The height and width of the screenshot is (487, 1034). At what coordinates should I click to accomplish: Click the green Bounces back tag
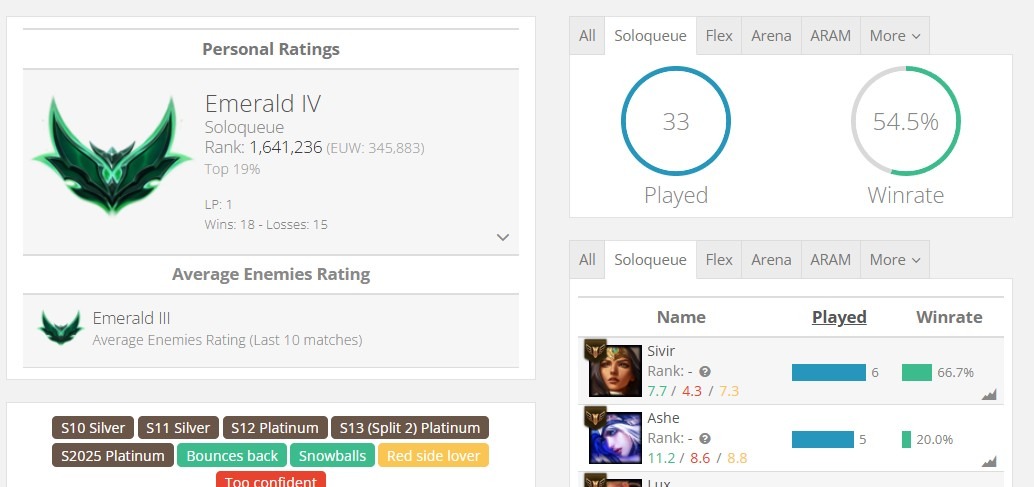232,455
